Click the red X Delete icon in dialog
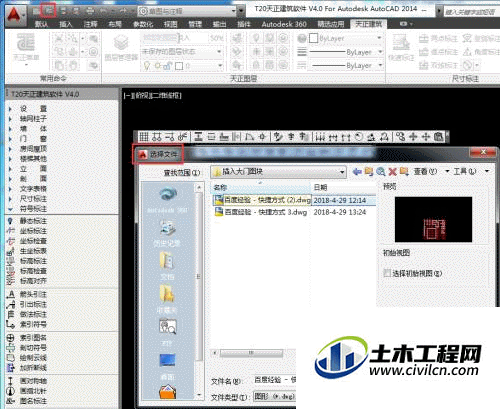Screen dimensions: 500x409 click(x=392, y=172)
